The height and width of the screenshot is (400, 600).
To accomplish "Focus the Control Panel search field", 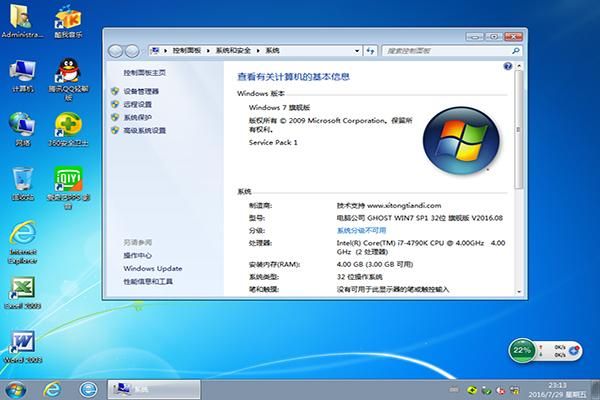I will pos(452,51).
